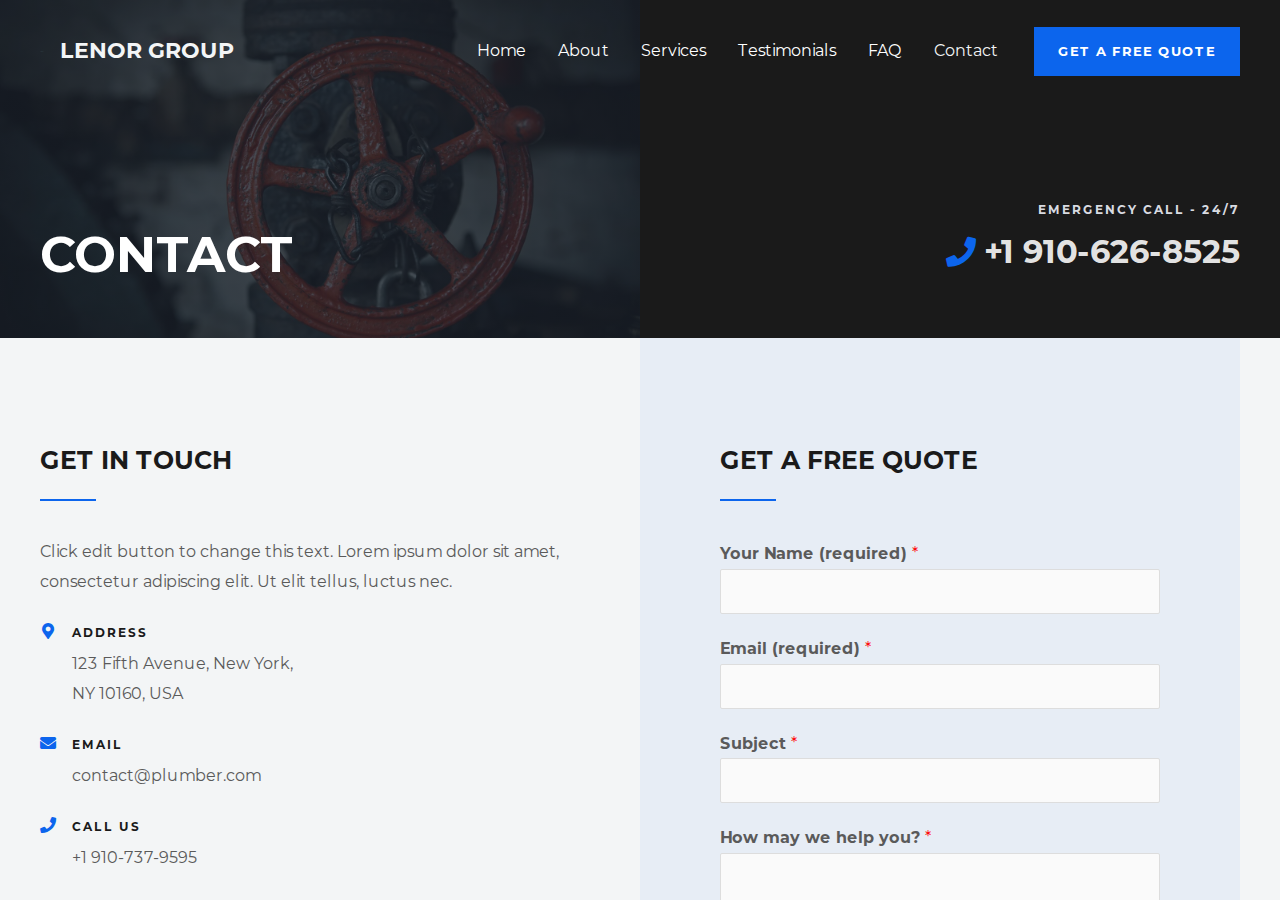Click the blue phone icon beside emergency number

[960, 252]
